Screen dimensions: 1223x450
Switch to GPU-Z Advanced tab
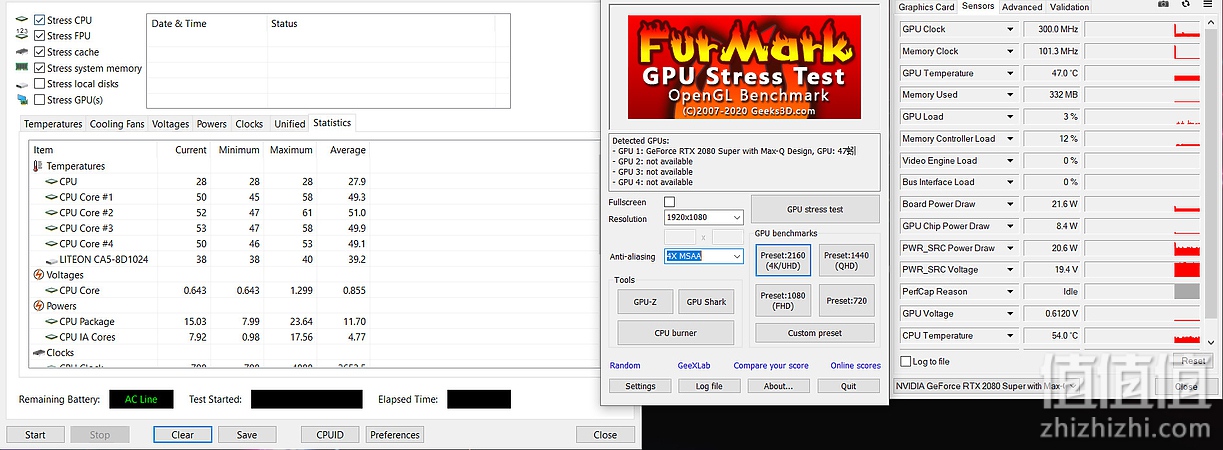1022,7
